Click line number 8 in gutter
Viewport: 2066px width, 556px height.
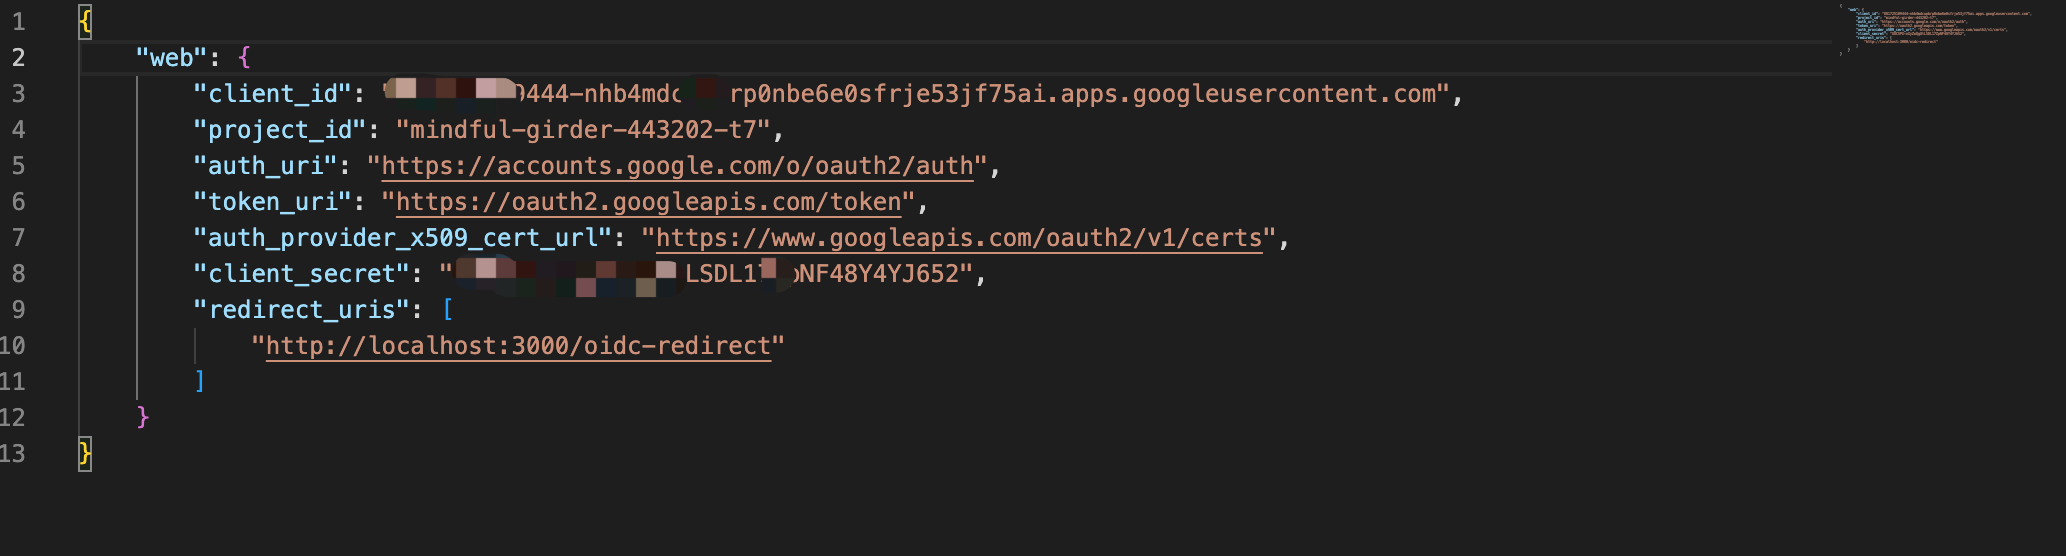pyautogui.click(x=18, y=274)
